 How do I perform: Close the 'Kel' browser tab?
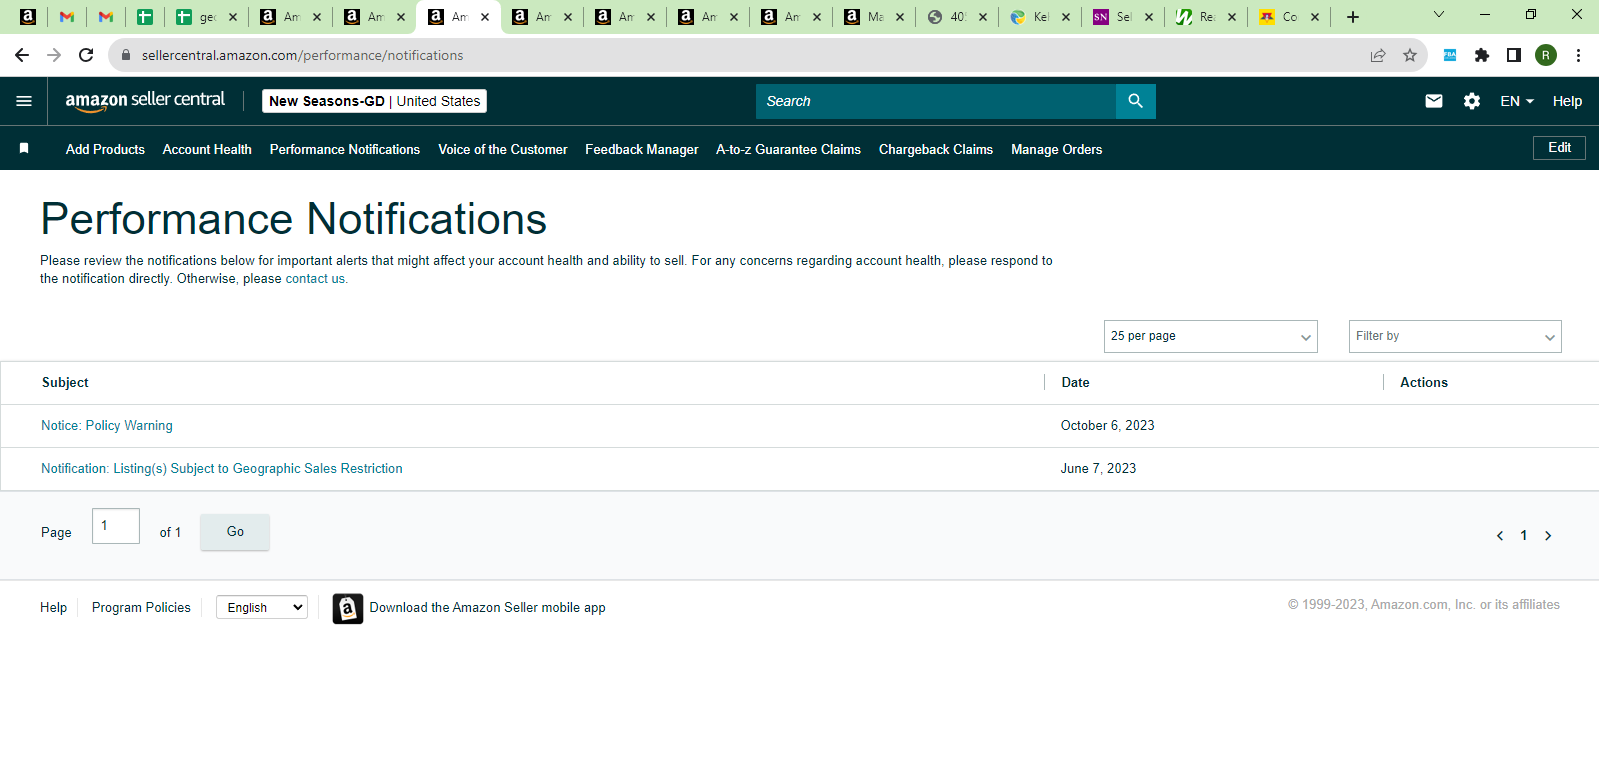coord(1066,17)
